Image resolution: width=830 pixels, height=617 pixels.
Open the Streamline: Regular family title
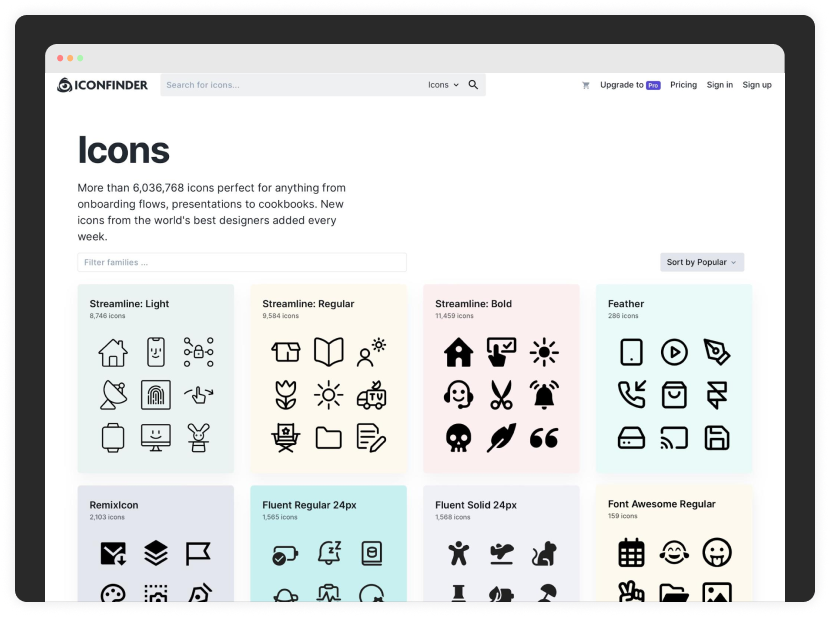point(308,304)
